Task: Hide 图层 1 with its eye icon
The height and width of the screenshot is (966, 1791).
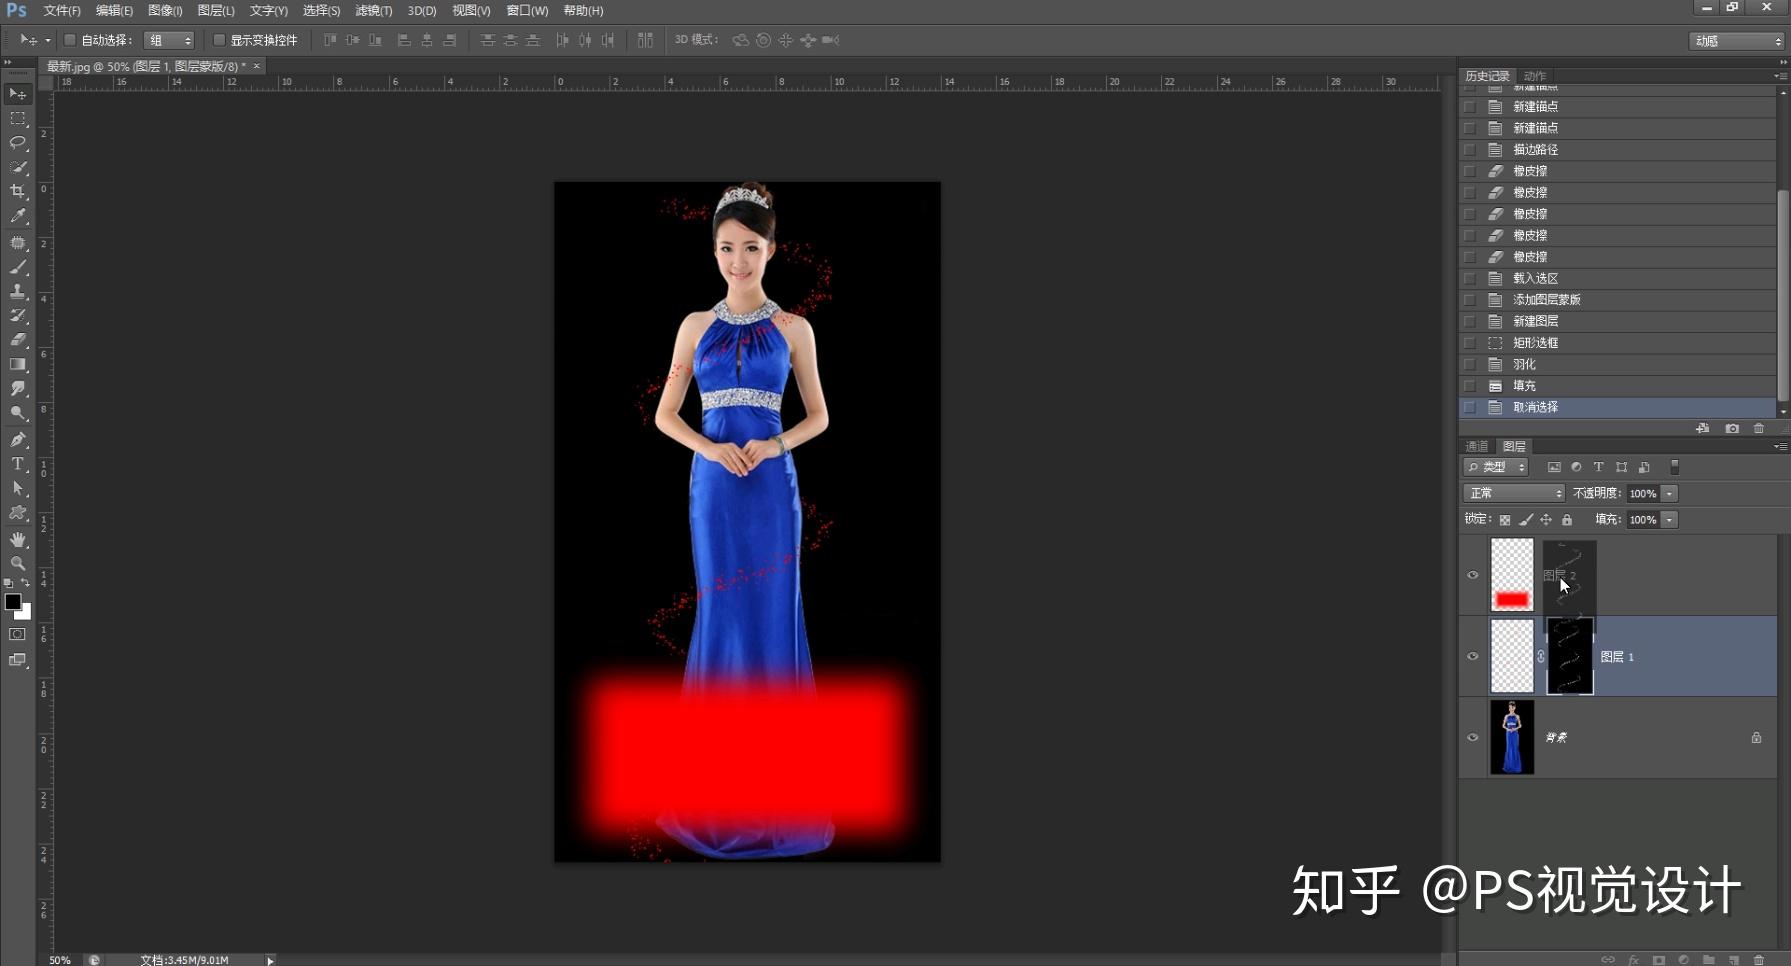Action: (1472, 656)
